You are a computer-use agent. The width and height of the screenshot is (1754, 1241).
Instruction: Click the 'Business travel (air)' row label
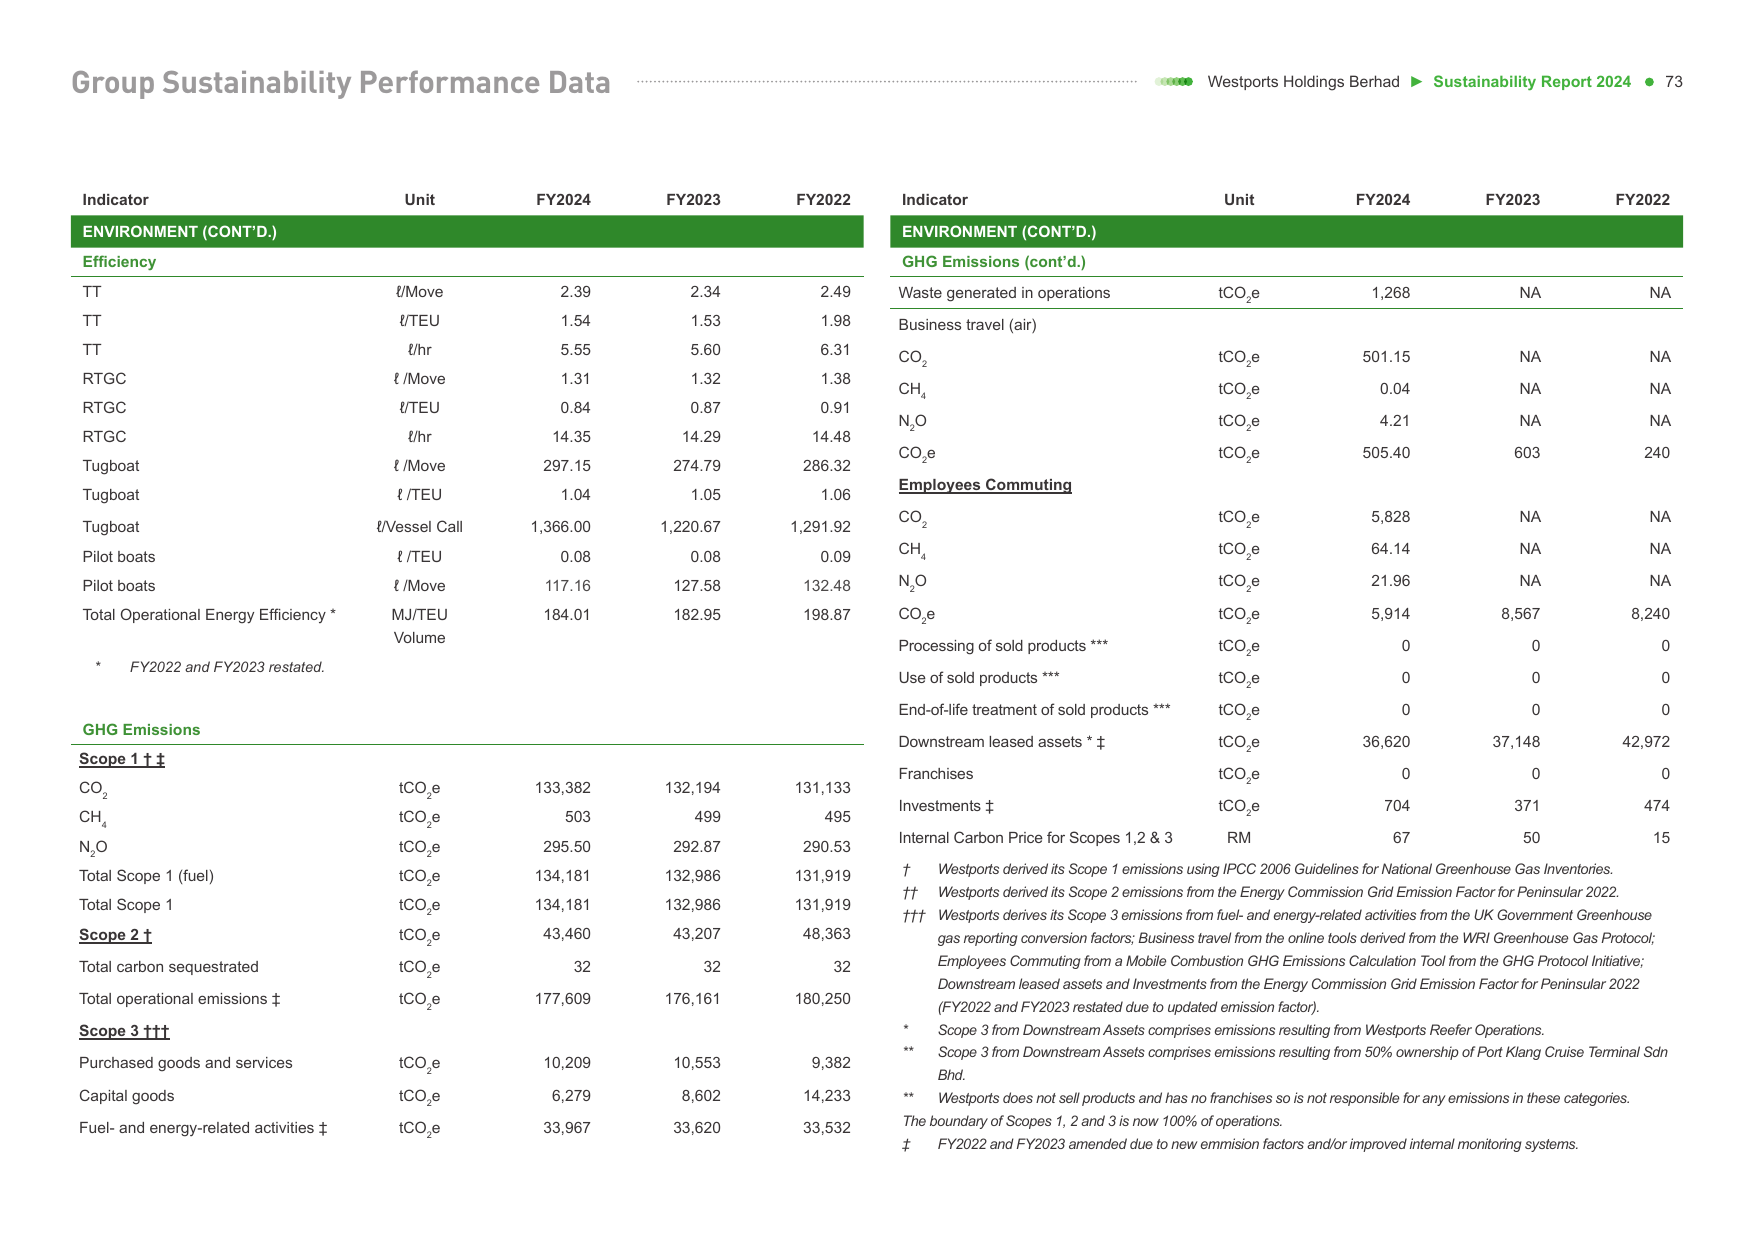967,325
